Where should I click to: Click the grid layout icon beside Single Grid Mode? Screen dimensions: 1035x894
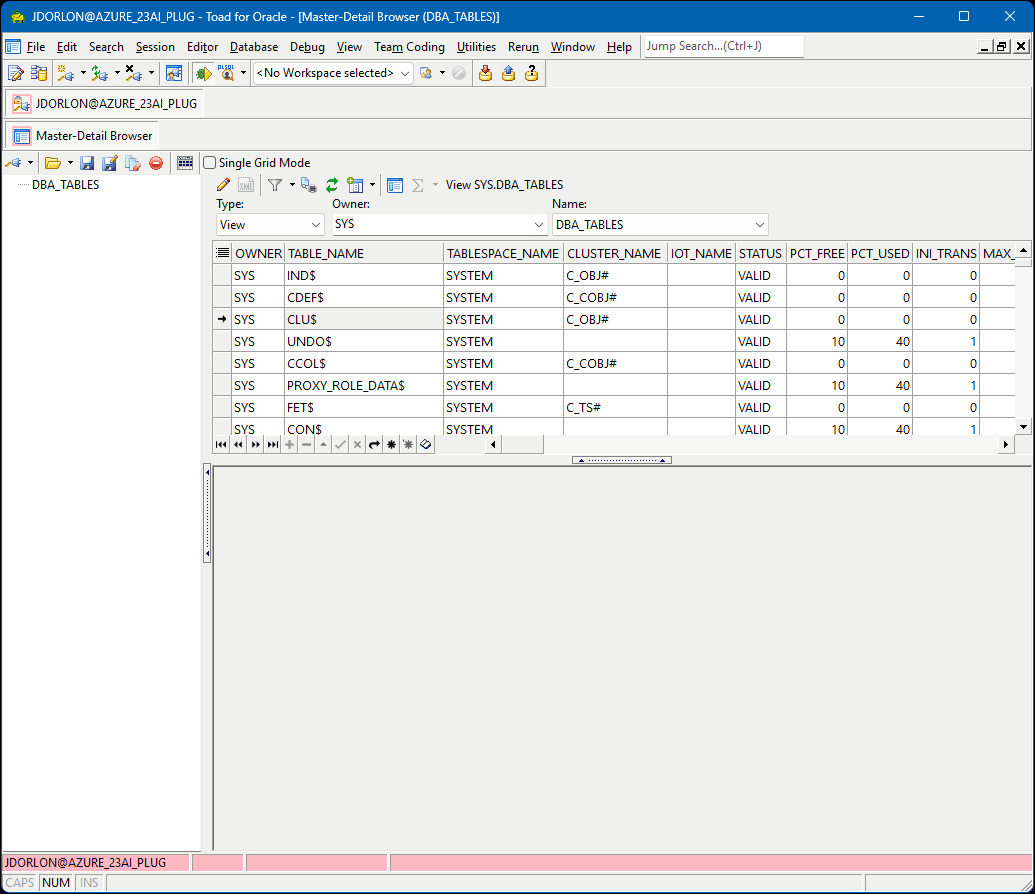(x=185, y=162)
